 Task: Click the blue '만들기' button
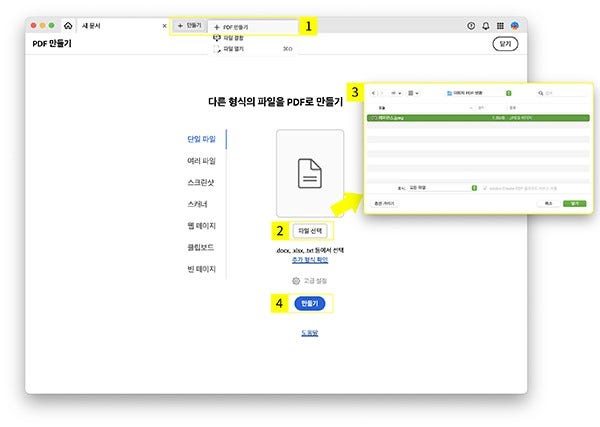[310, 303]
